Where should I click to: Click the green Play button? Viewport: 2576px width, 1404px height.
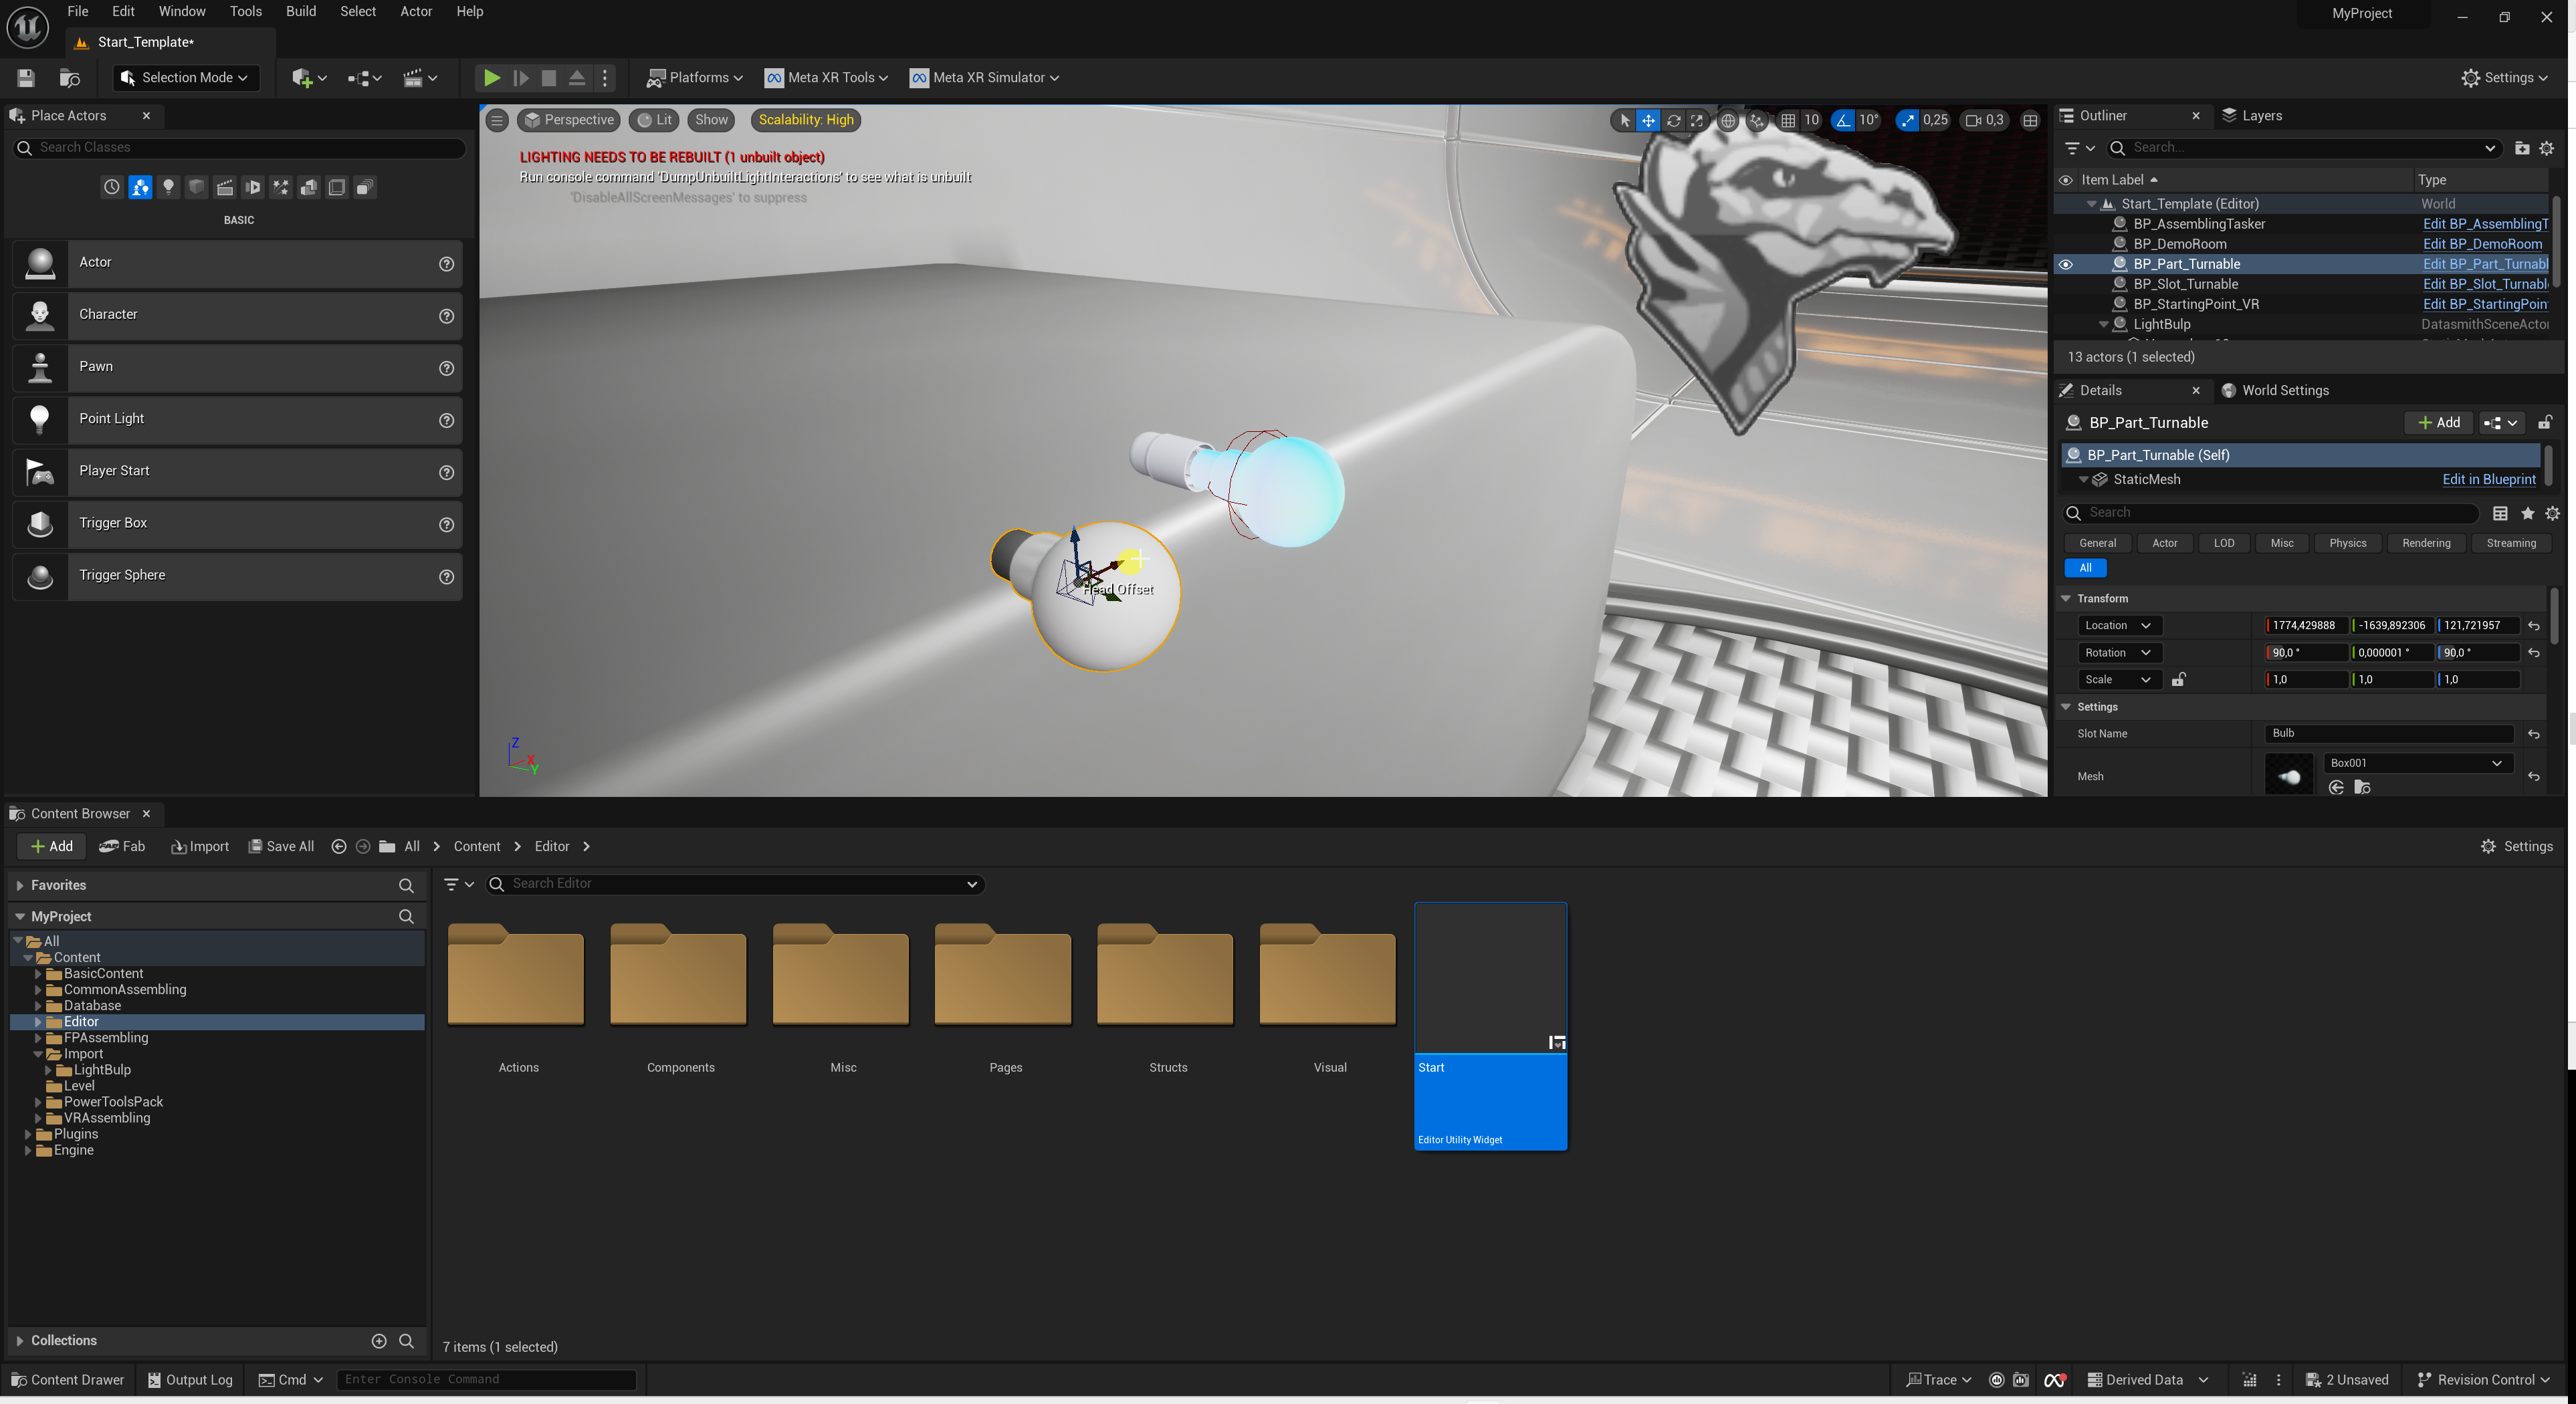click(491, 77)
